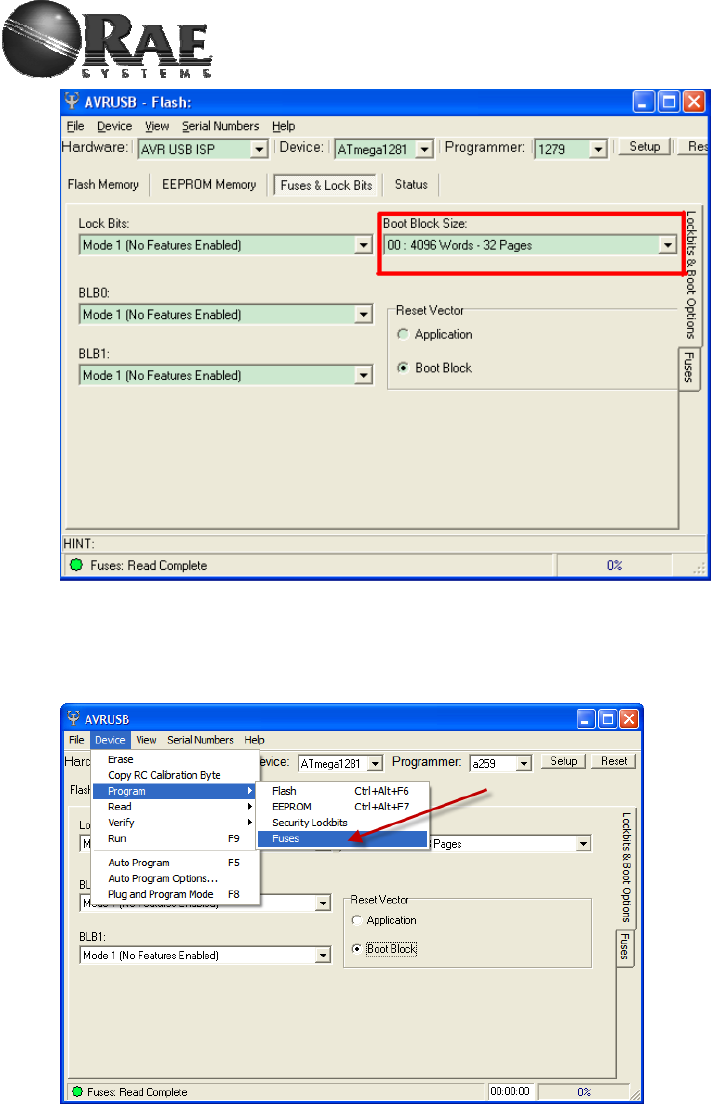
Task: Click Setup button in Flash window
Action: [x=644, y=146]
